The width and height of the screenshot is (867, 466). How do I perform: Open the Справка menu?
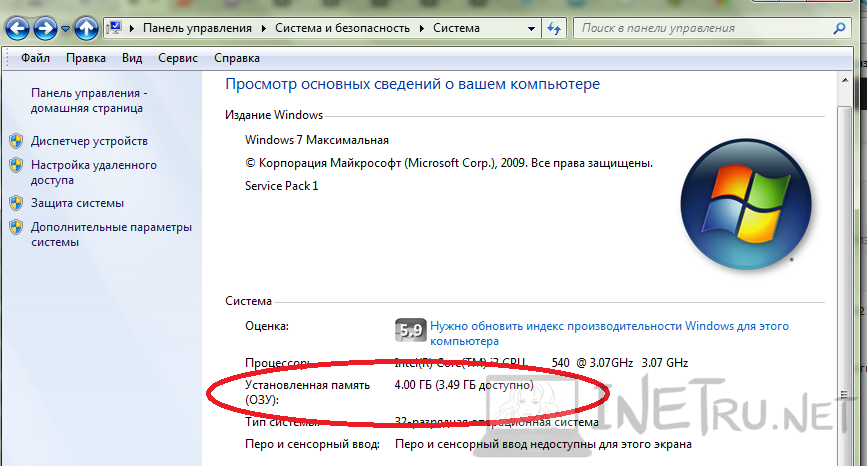tap(237, 58)
